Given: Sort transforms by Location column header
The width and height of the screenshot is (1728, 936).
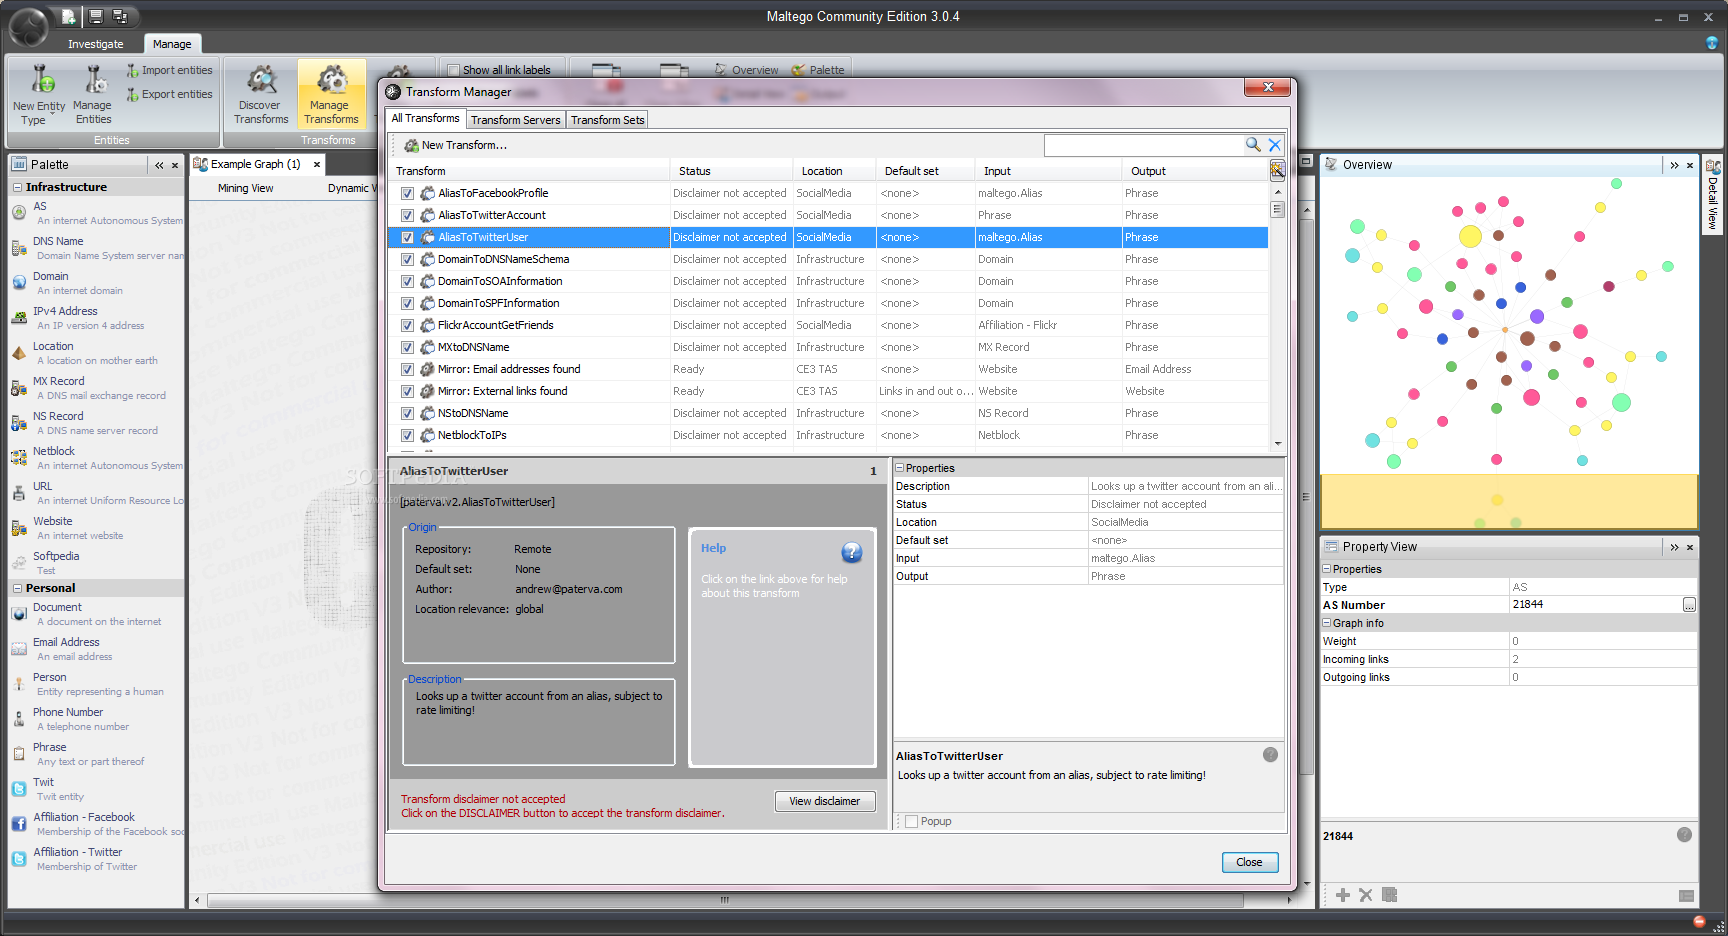Looking at the screenshot, I should pyautogui.click(x=834, y=171).
